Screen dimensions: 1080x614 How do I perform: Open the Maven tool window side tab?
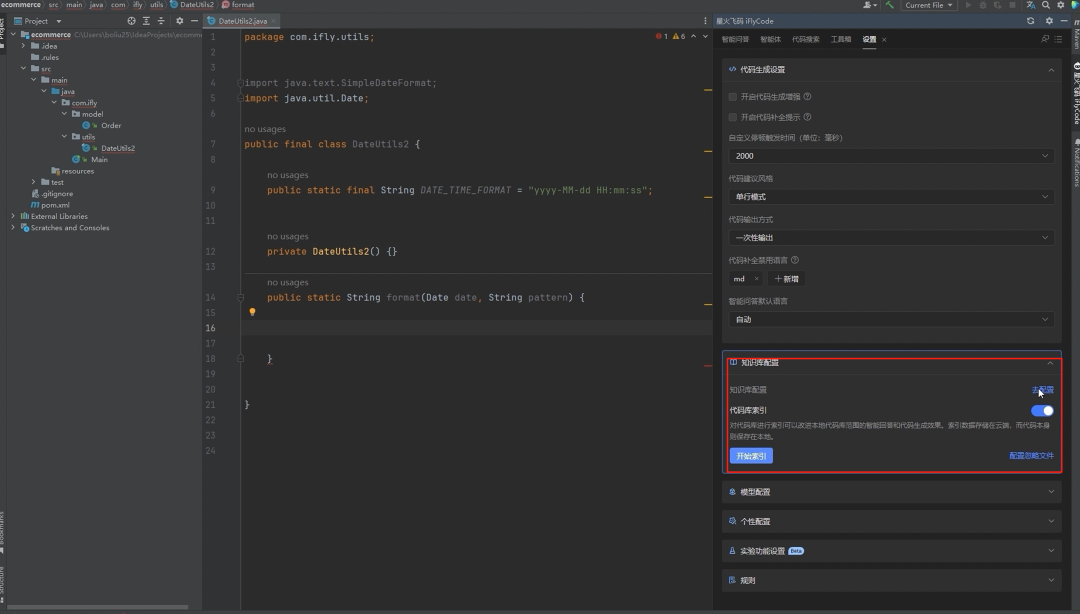(x=1077, y=33)
